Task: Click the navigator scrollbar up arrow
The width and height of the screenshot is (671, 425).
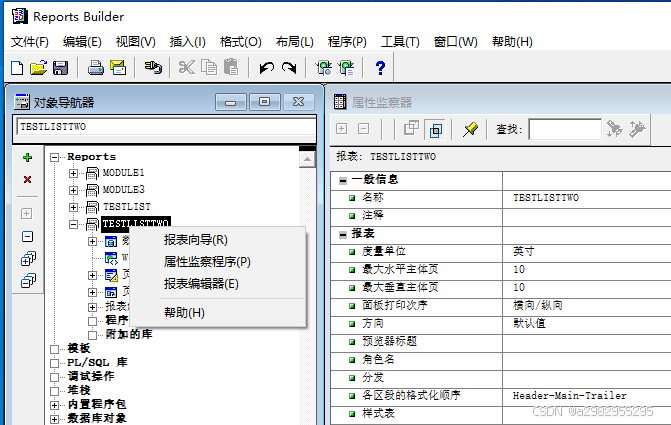Action: pos(307,160)
